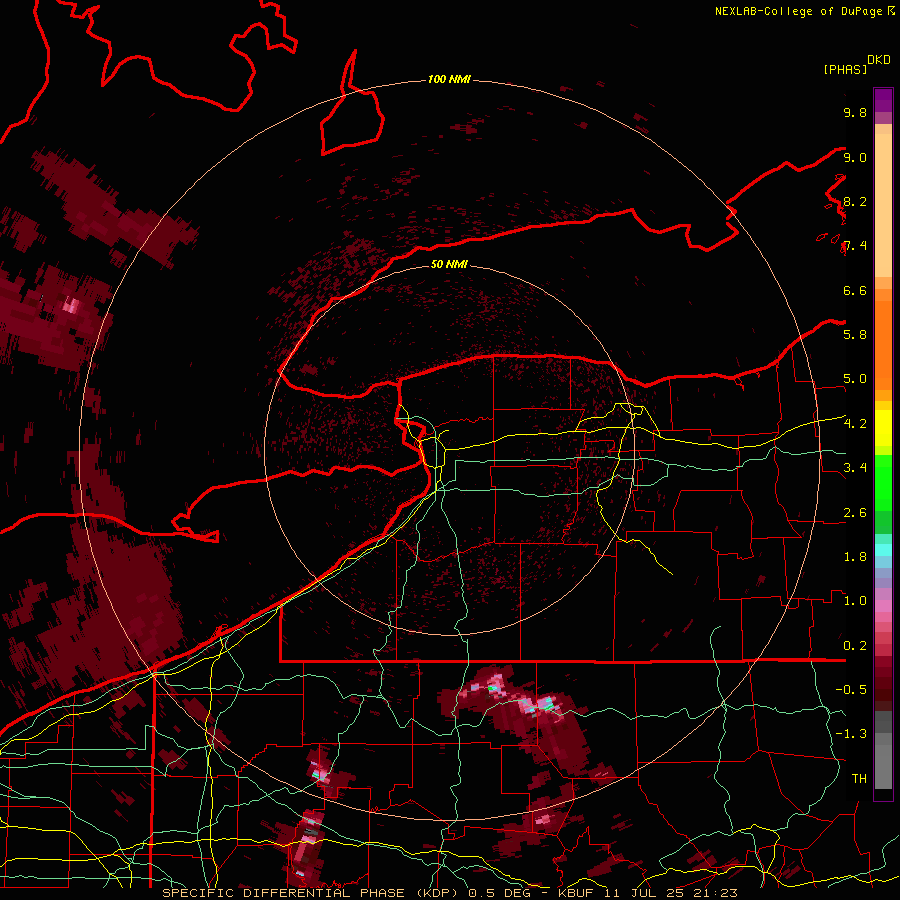
Task: Pick the dark orange segment of color bar
Action: [883, 344]
